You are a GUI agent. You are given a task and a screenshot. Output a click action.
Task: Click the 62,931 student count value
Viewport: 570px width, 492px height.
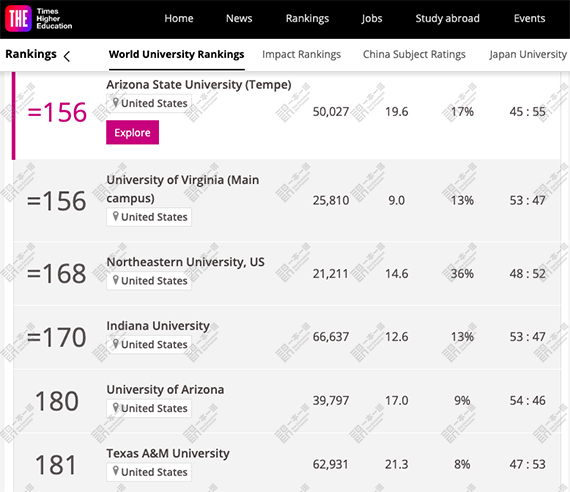coord(331,464)
